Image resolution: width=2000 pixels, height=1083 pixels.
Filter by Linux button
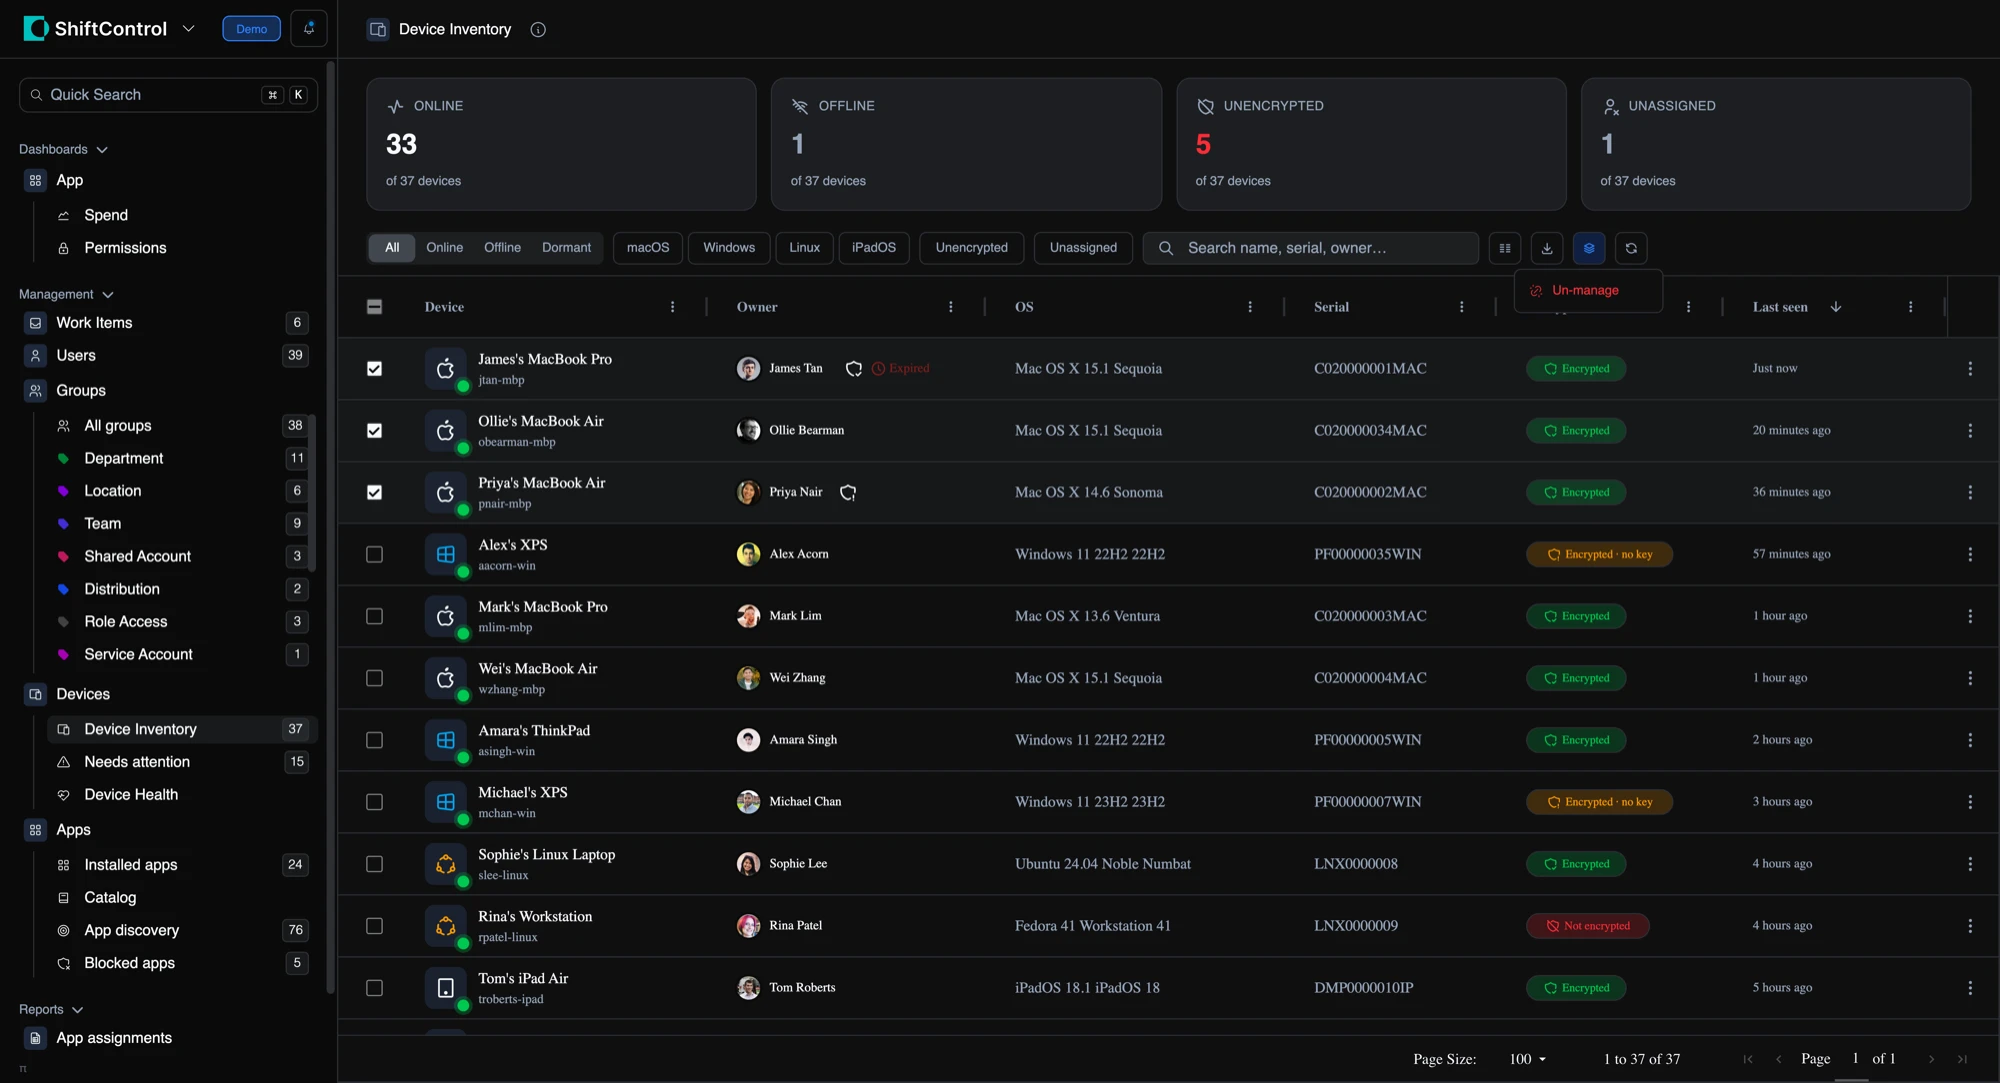[804, 248]
